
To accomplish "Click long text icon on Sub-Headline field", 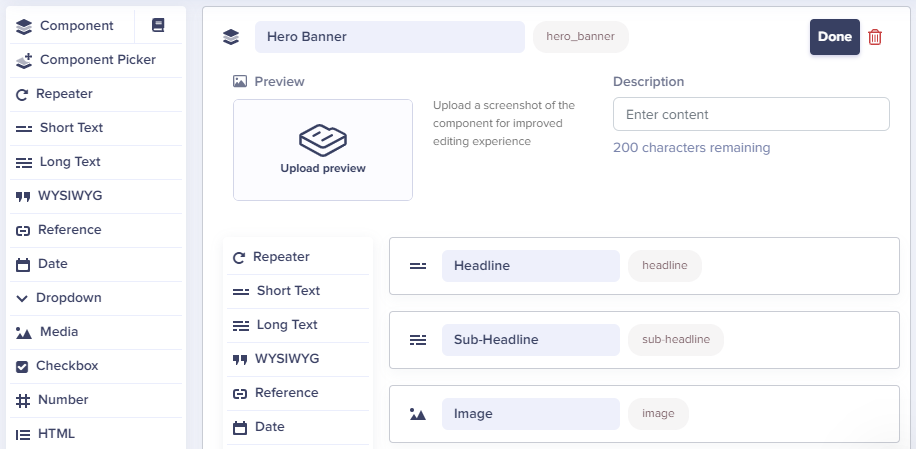I will [418, 340].
